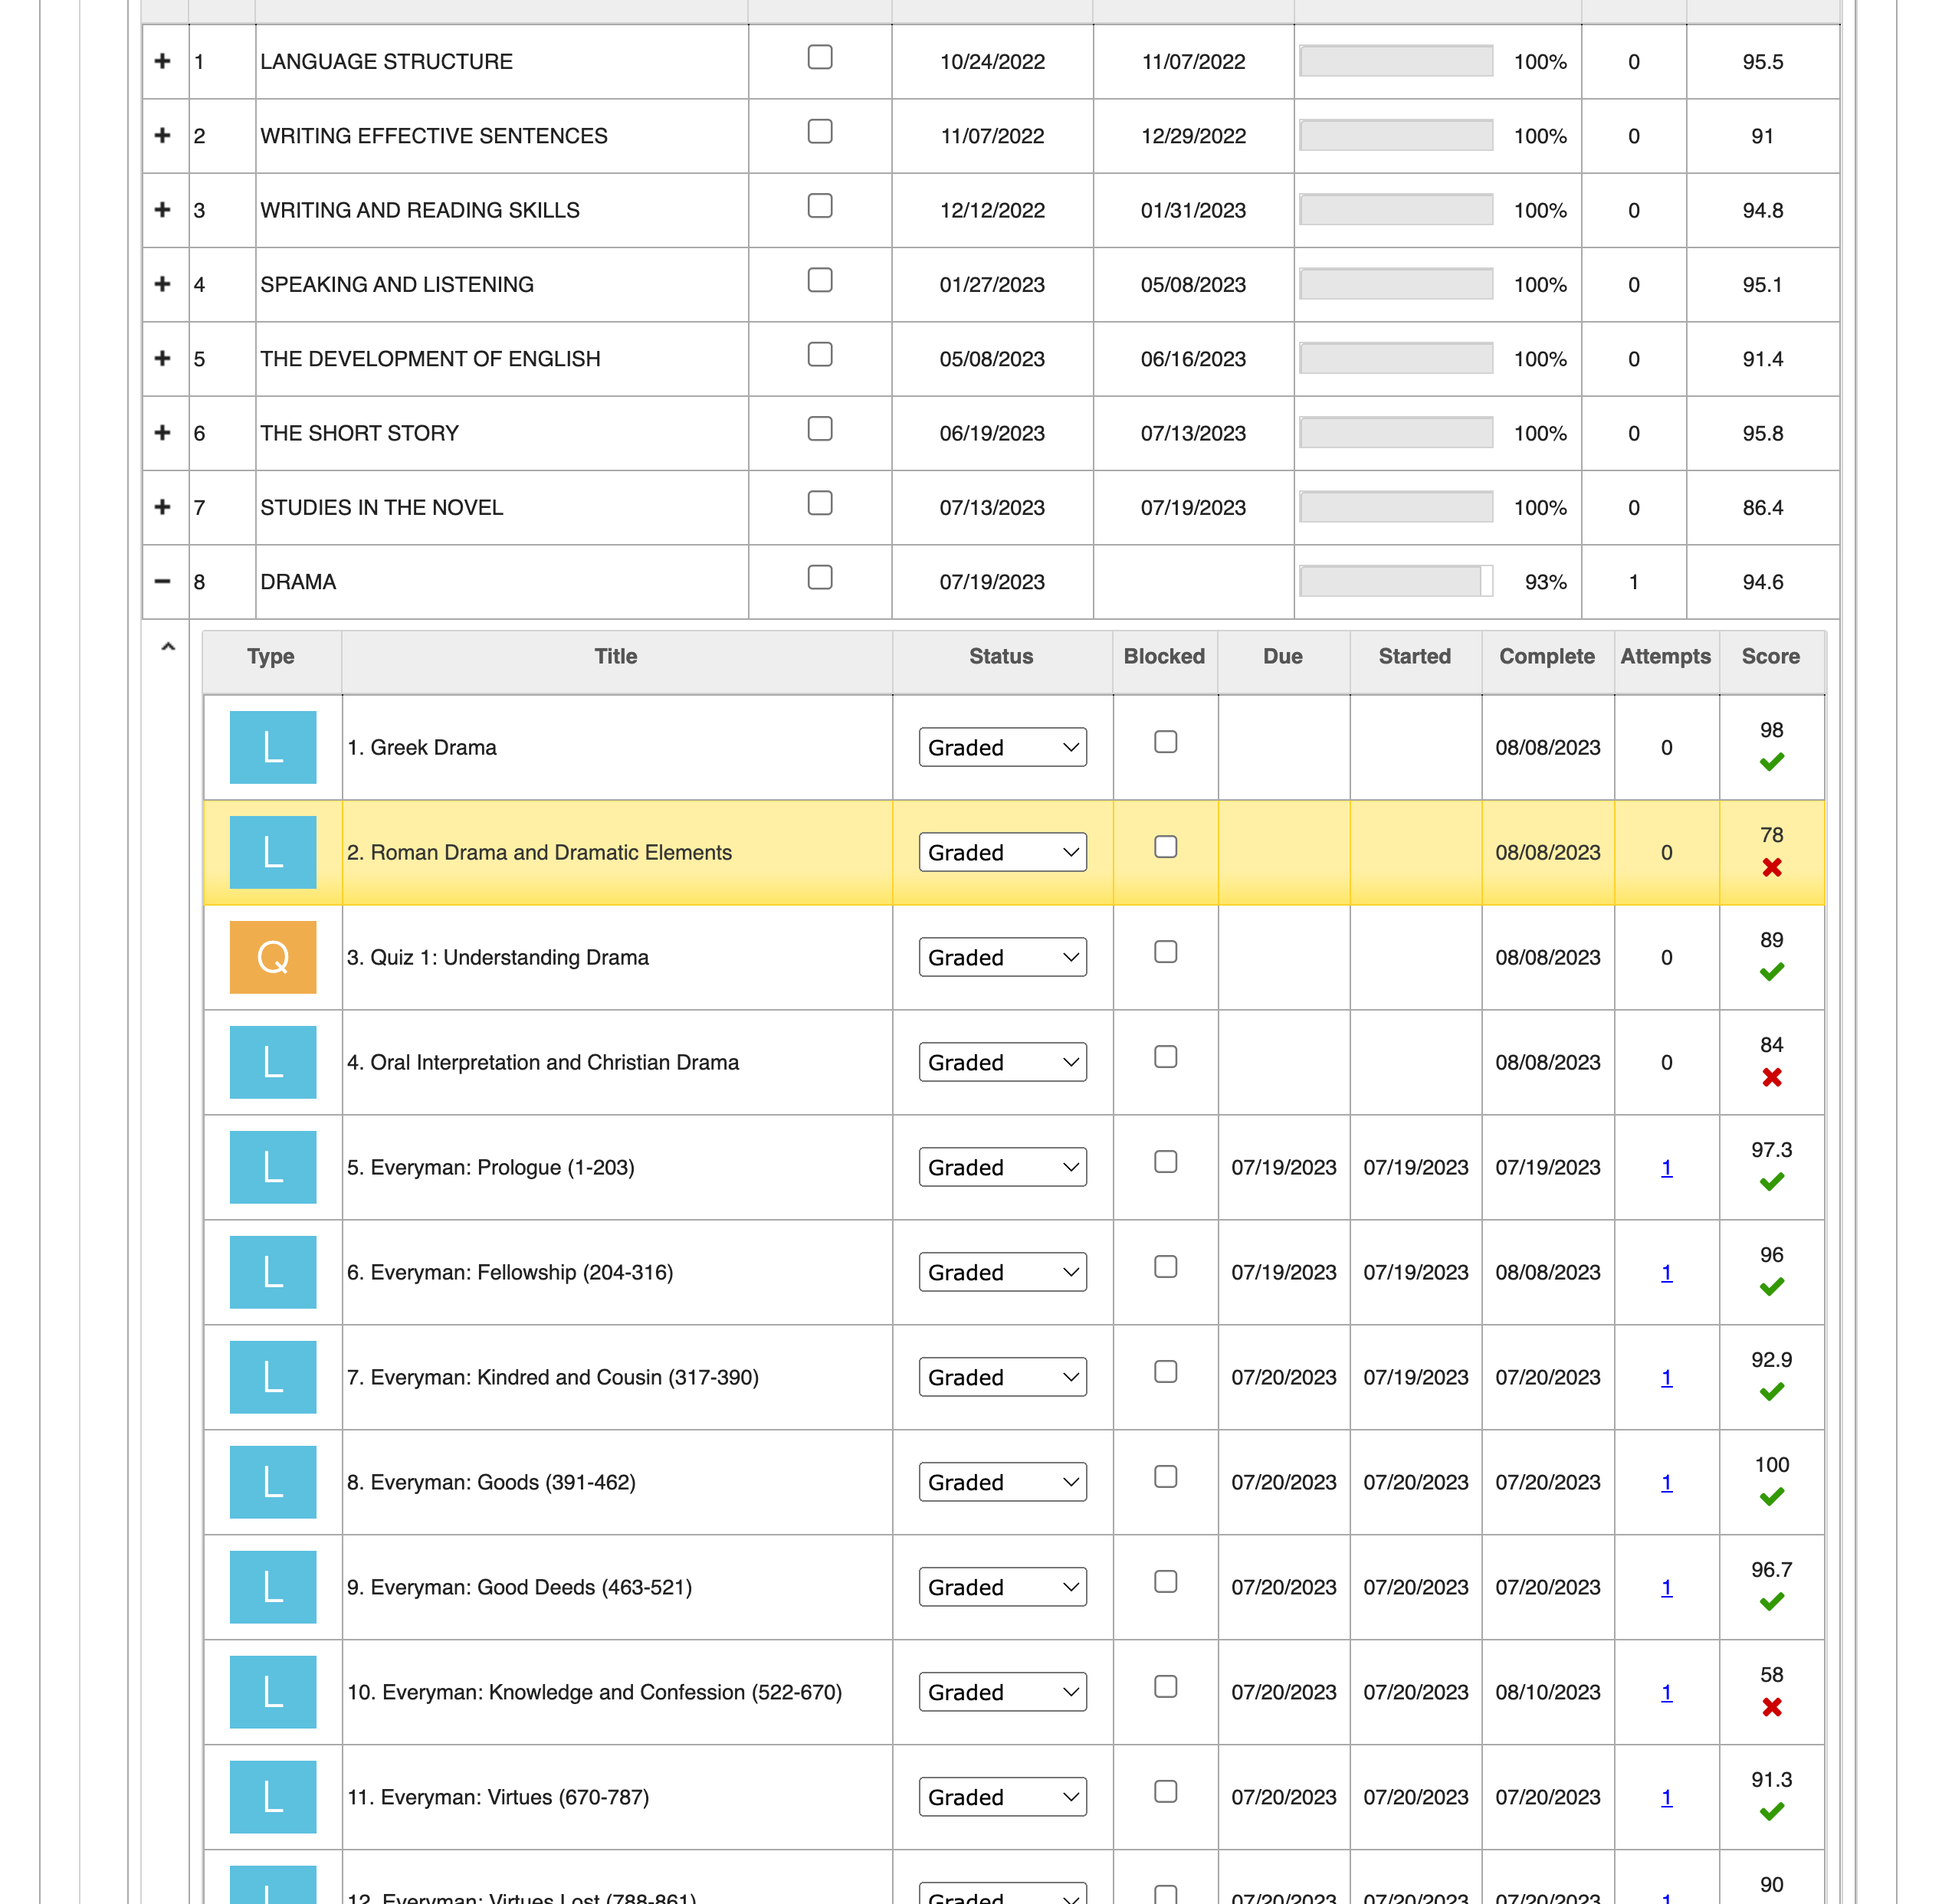1942x1904 pixels.
Task: Check the box for LANGUAGE STRUCTURE unit
Action: [820, 57]
